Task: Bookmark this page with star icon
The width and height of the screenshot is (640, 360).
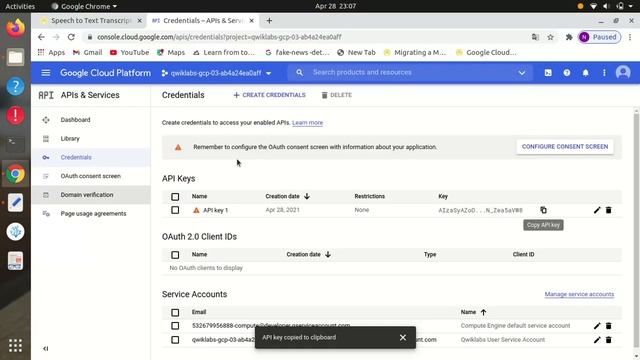Action: click(x=550, y=37)
